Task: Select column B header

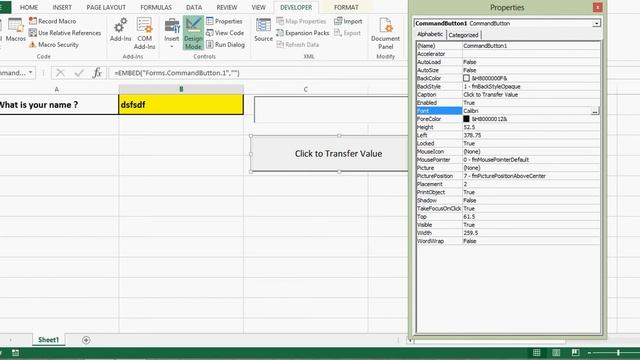Action: point(181,89)
